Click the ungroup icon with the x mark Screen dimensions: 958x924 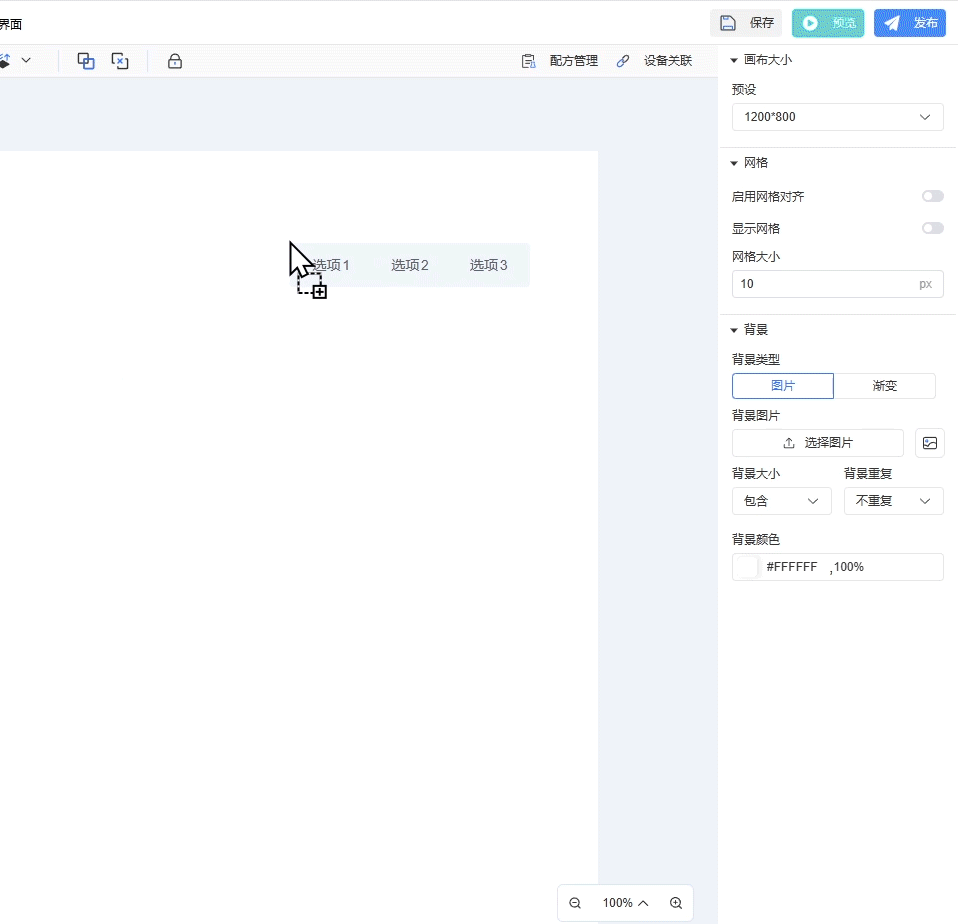point(120,61)
